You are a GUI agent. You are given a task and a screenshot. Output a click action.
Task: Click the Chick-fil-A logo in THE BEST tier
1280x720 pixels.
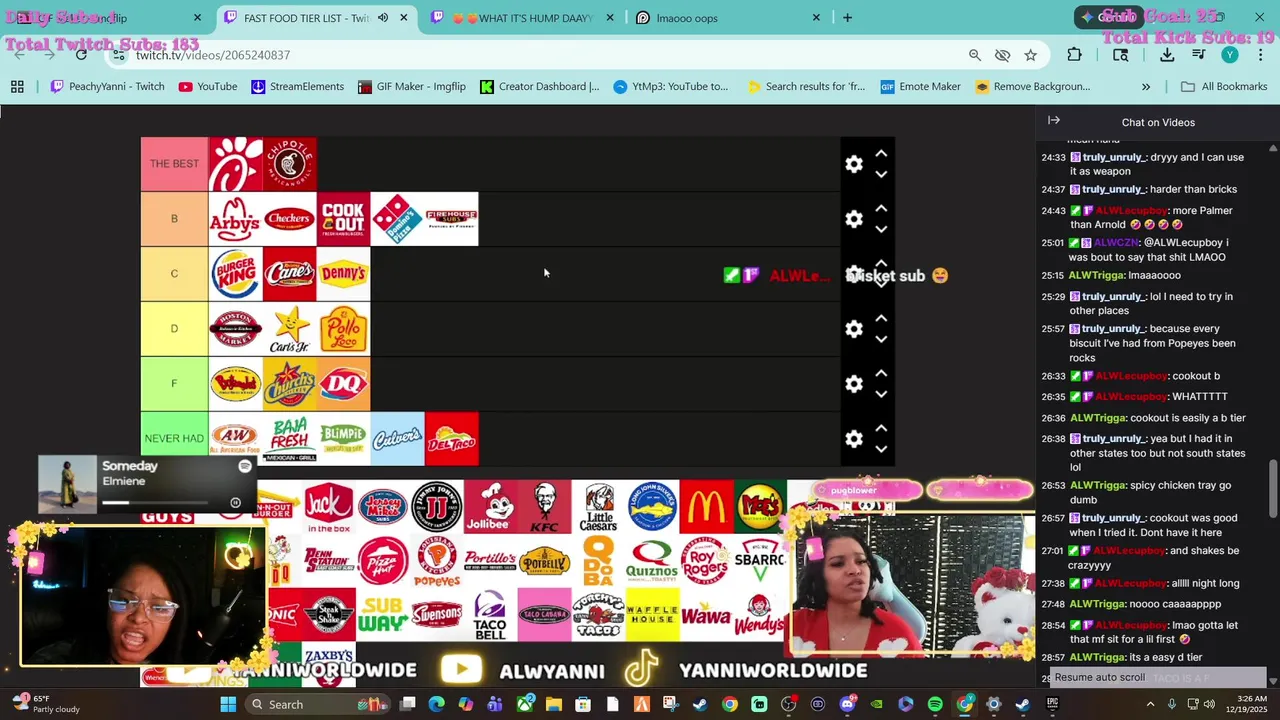tap(235, 164)
